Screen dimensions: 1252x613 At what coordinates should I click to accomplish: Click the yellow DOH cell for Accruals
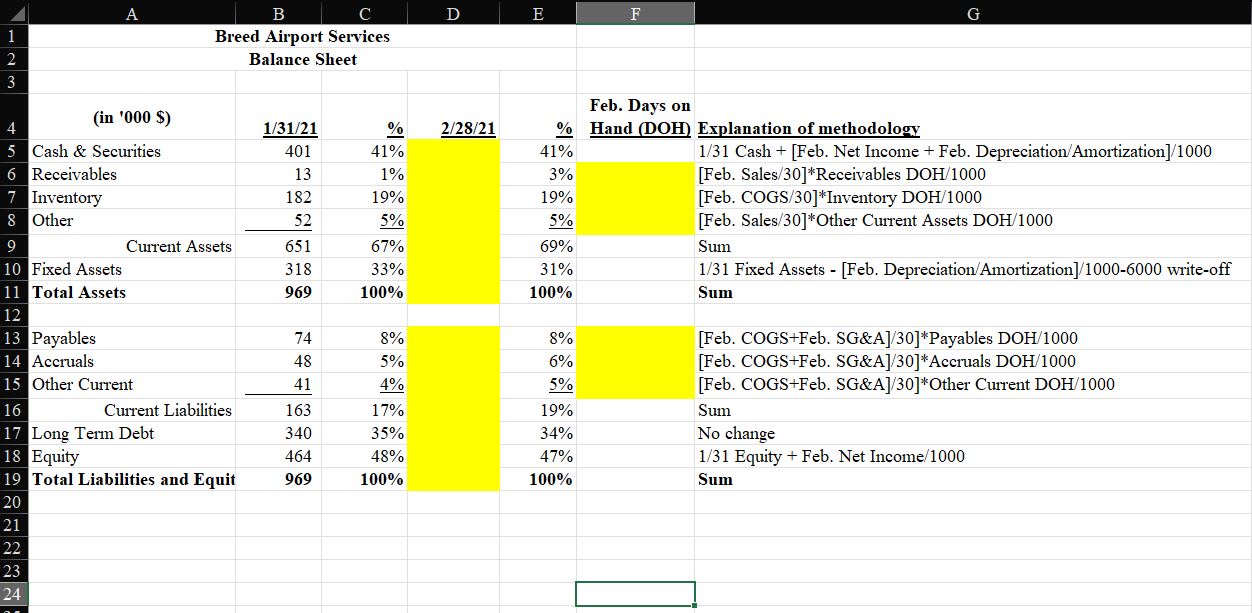pos(635,361)
